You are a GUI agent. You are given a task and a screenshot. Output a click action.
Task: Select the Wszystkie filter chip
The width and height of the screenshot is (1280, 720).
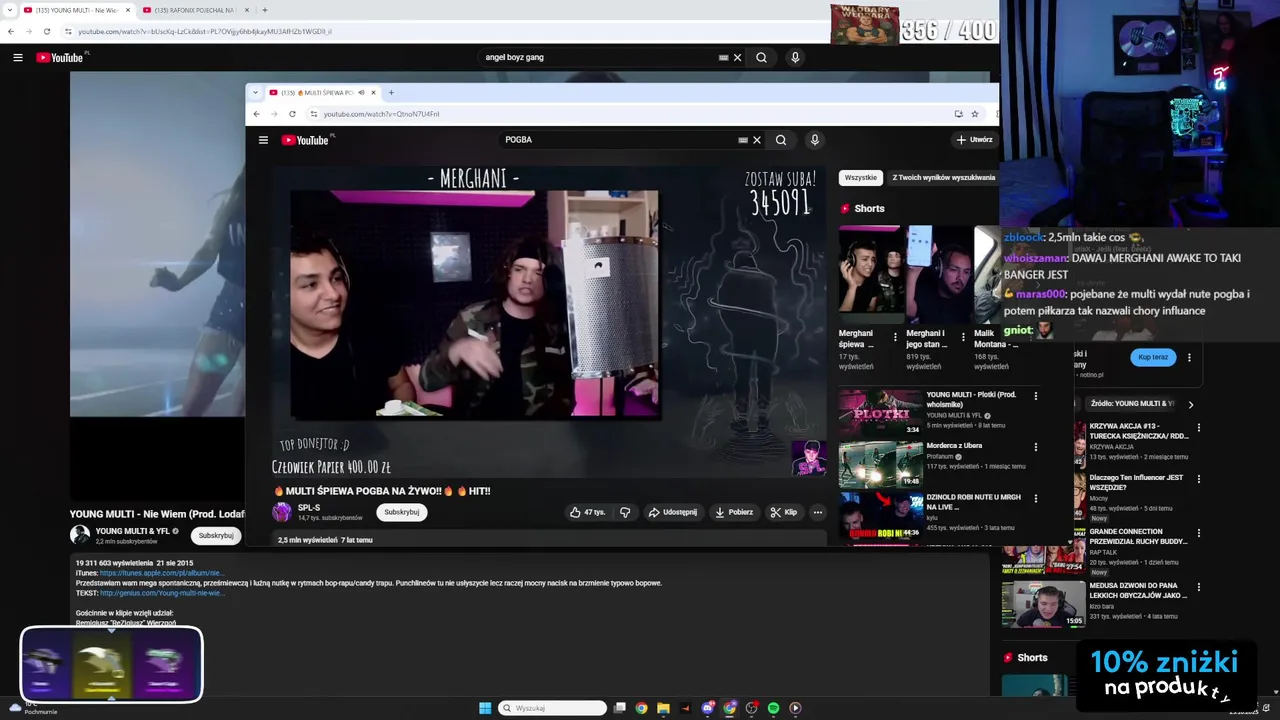tap(860, 178)
